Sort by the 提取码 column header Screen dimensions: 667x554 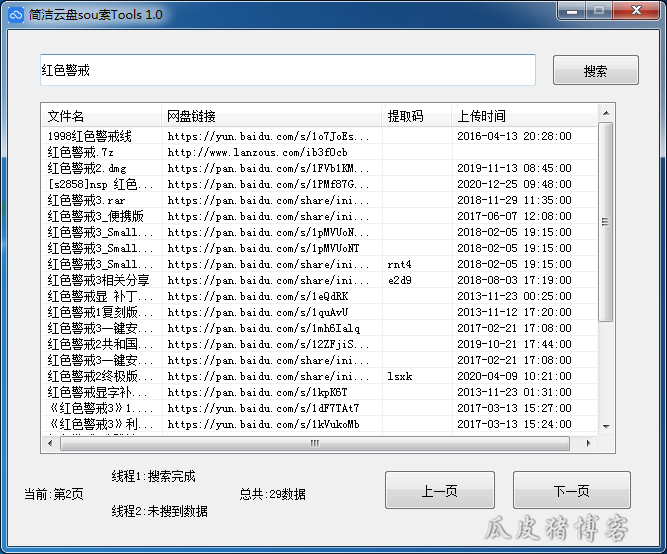[416, 116]
